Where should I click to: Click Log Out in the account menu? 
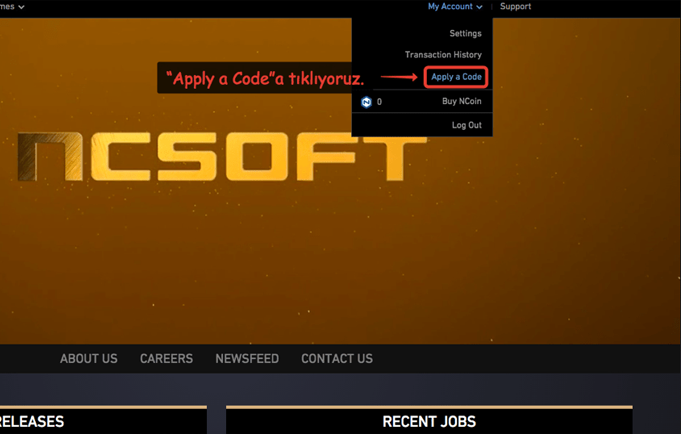click(x=466, y=125)
